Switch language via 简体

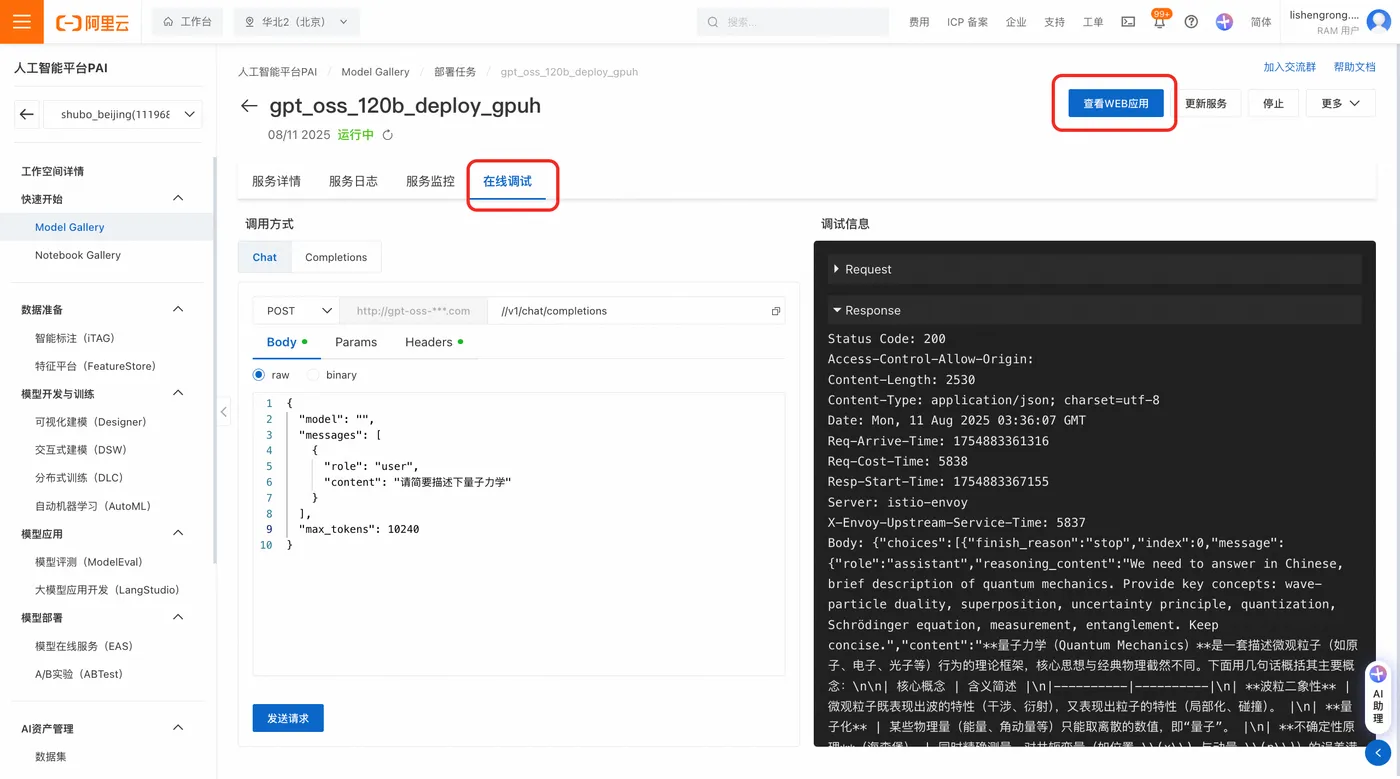click(1261, 22)
